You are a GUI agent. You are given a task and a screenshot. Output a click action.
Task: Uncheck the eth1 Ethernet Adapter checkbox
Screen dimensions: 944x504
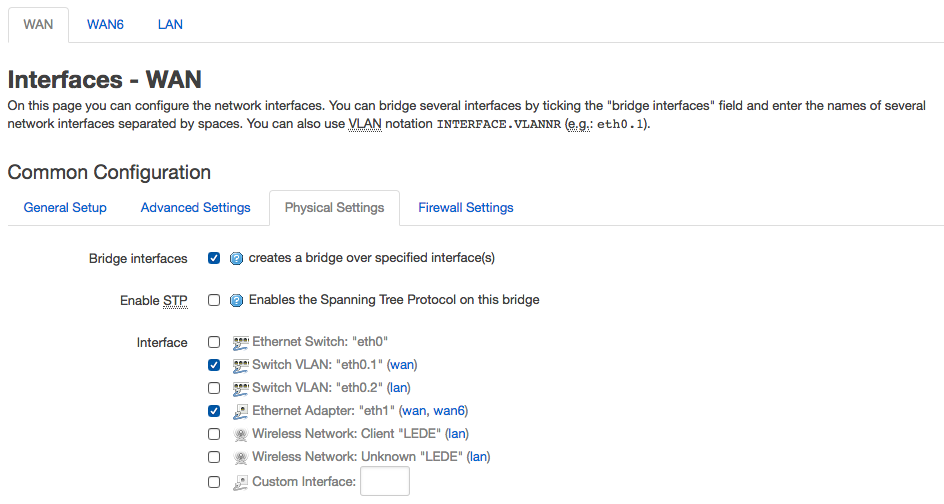click(214, 411)
